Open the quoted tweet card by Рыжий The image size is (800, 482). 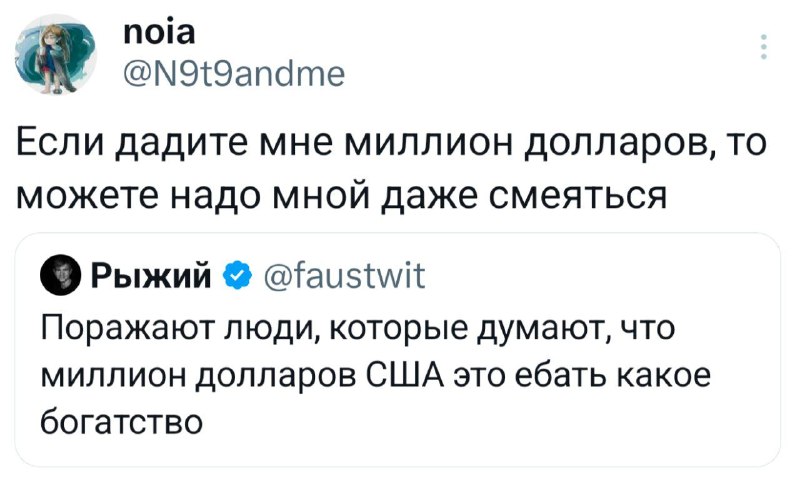[x=400, y=350]
